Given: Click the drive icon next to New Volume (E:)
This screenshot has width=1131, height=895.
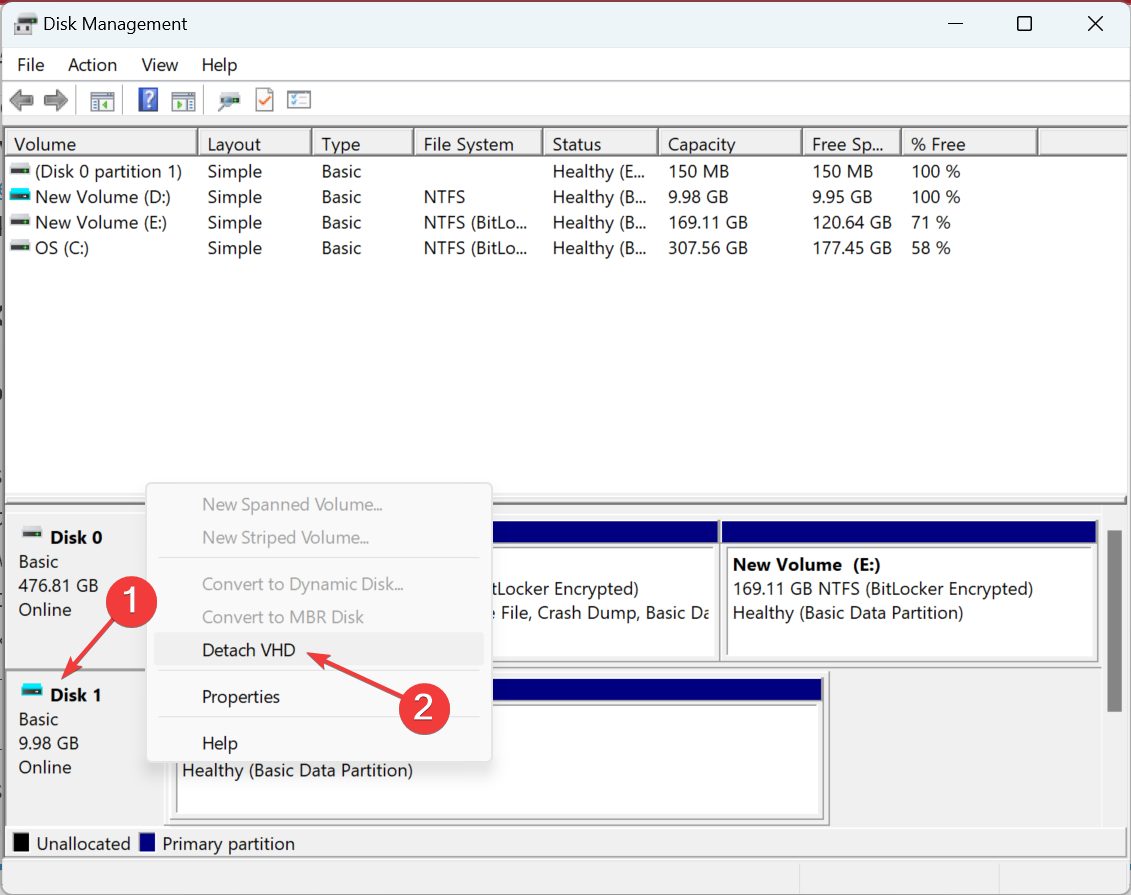Looking at the screenshot, I should tap(20, 221).
